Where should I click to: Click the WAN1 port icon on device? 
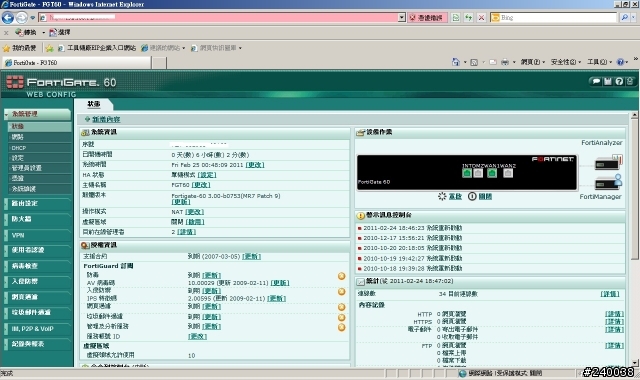(x=492, y=173)
